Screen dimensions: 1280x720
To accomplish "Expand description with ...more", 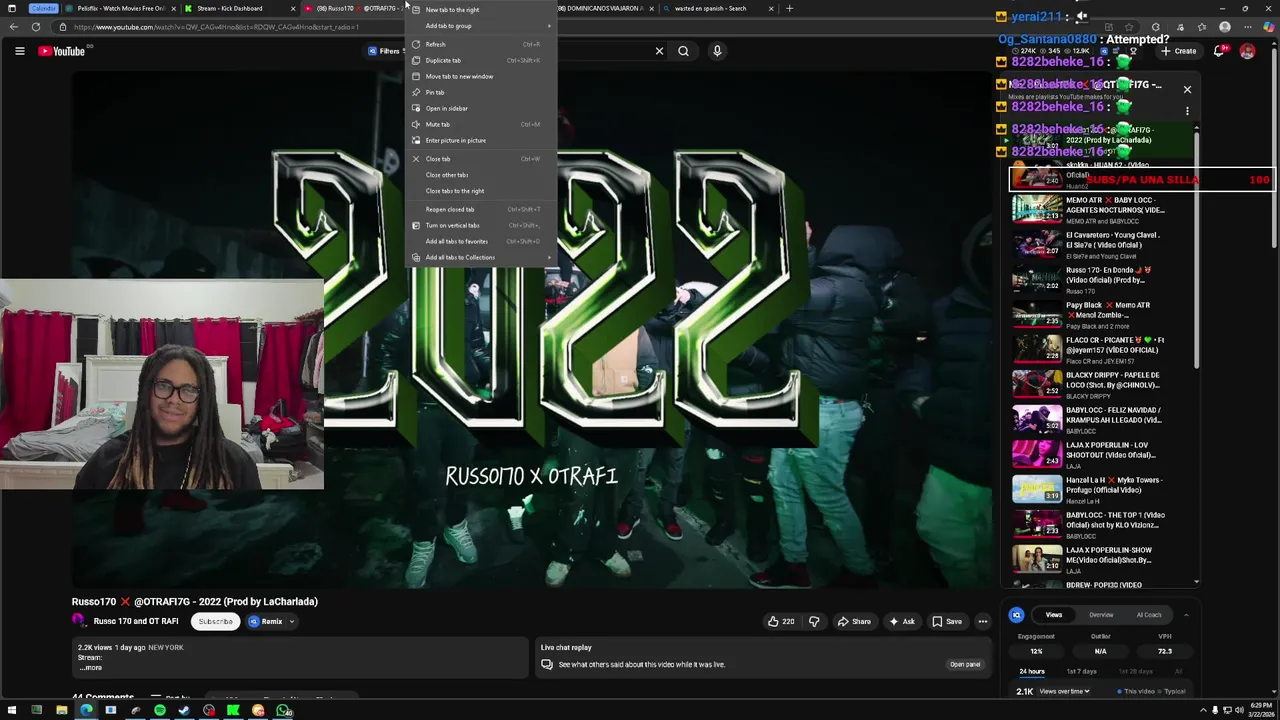I will (x=91, y=667).
